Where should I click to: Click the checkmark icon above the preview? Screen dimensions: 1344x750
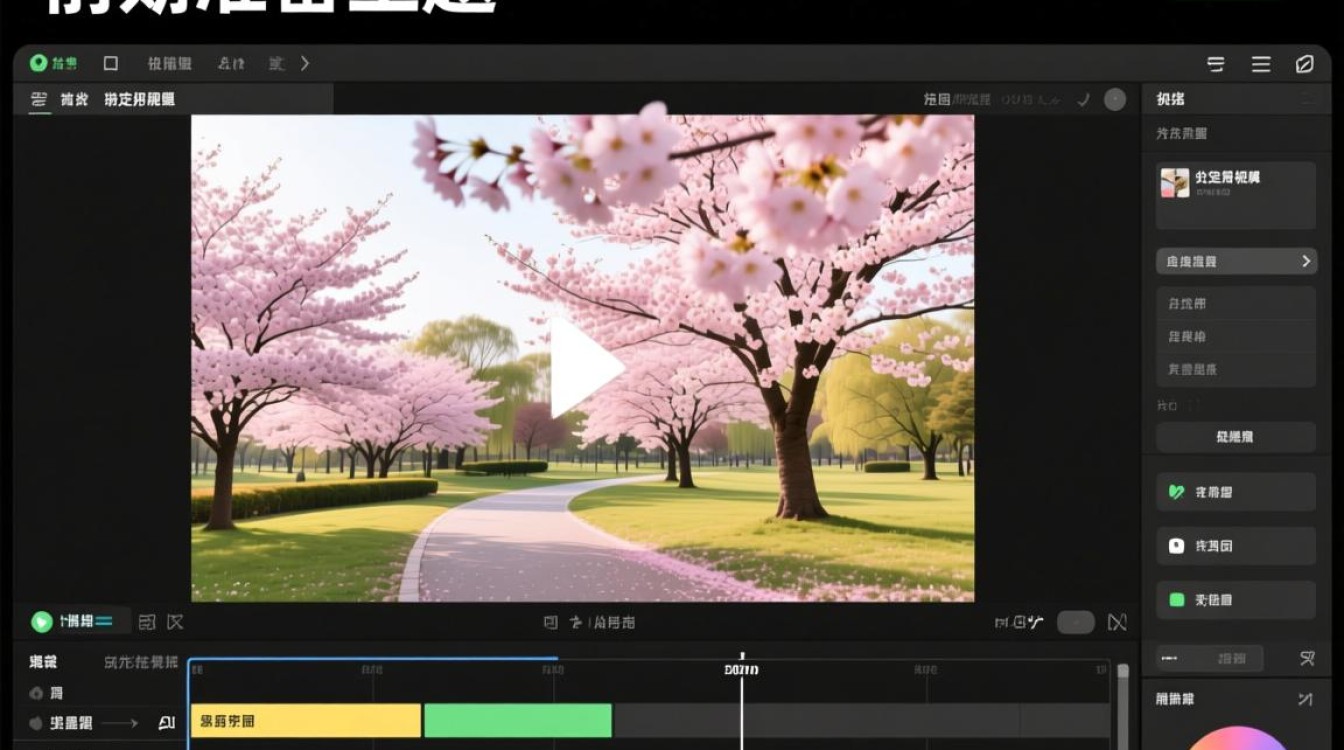[1083, 99]
